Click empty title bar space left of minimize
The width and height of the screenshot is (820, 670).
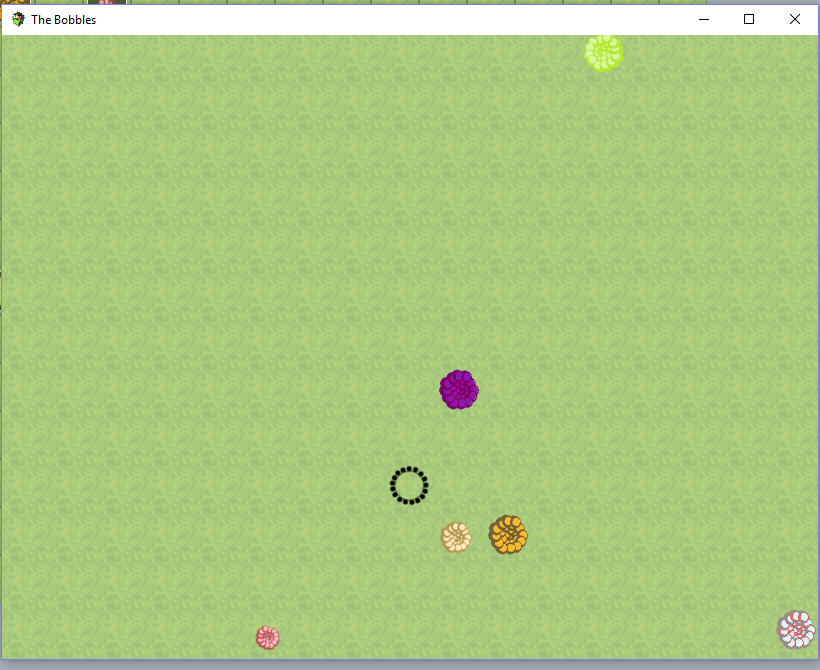point(400,19)
